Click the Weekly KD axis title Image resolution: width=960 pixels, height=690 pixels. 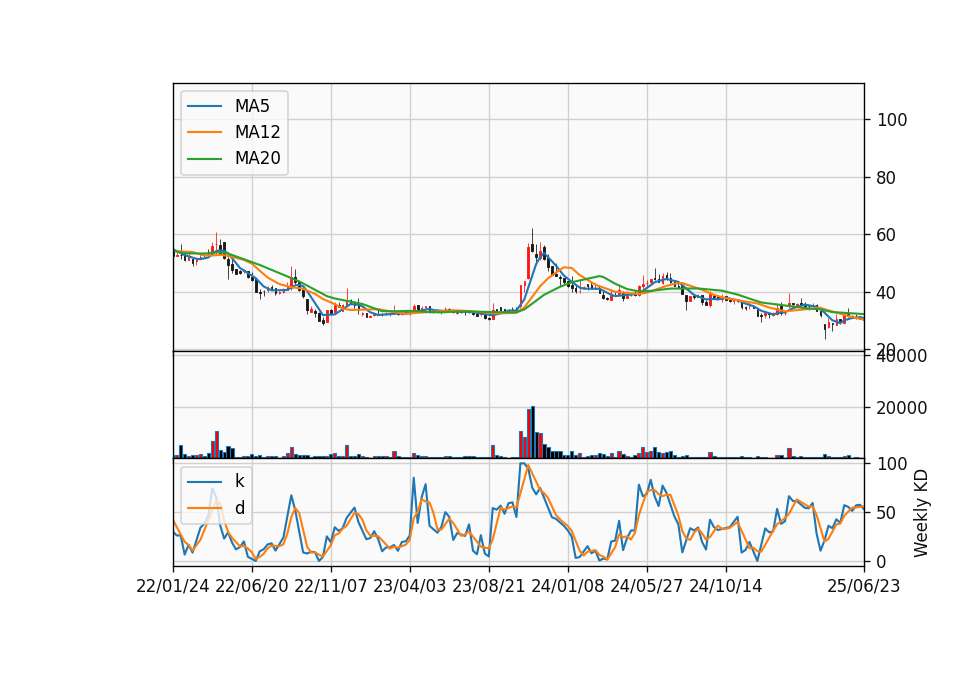pyautogui.click(x=921, y=514)
